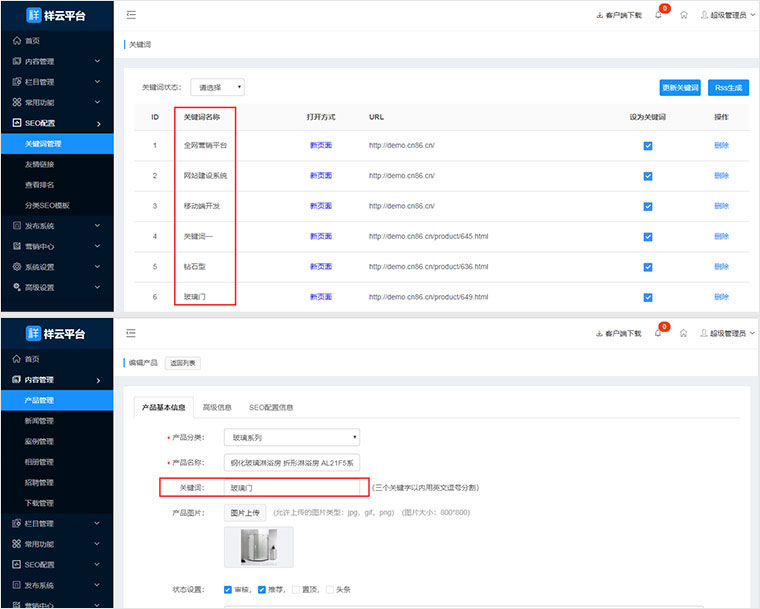The image size is (760, 609).
Task: Click the 案例管理 sidebar item
Action: pyautogui.click(x=40, y=441)
